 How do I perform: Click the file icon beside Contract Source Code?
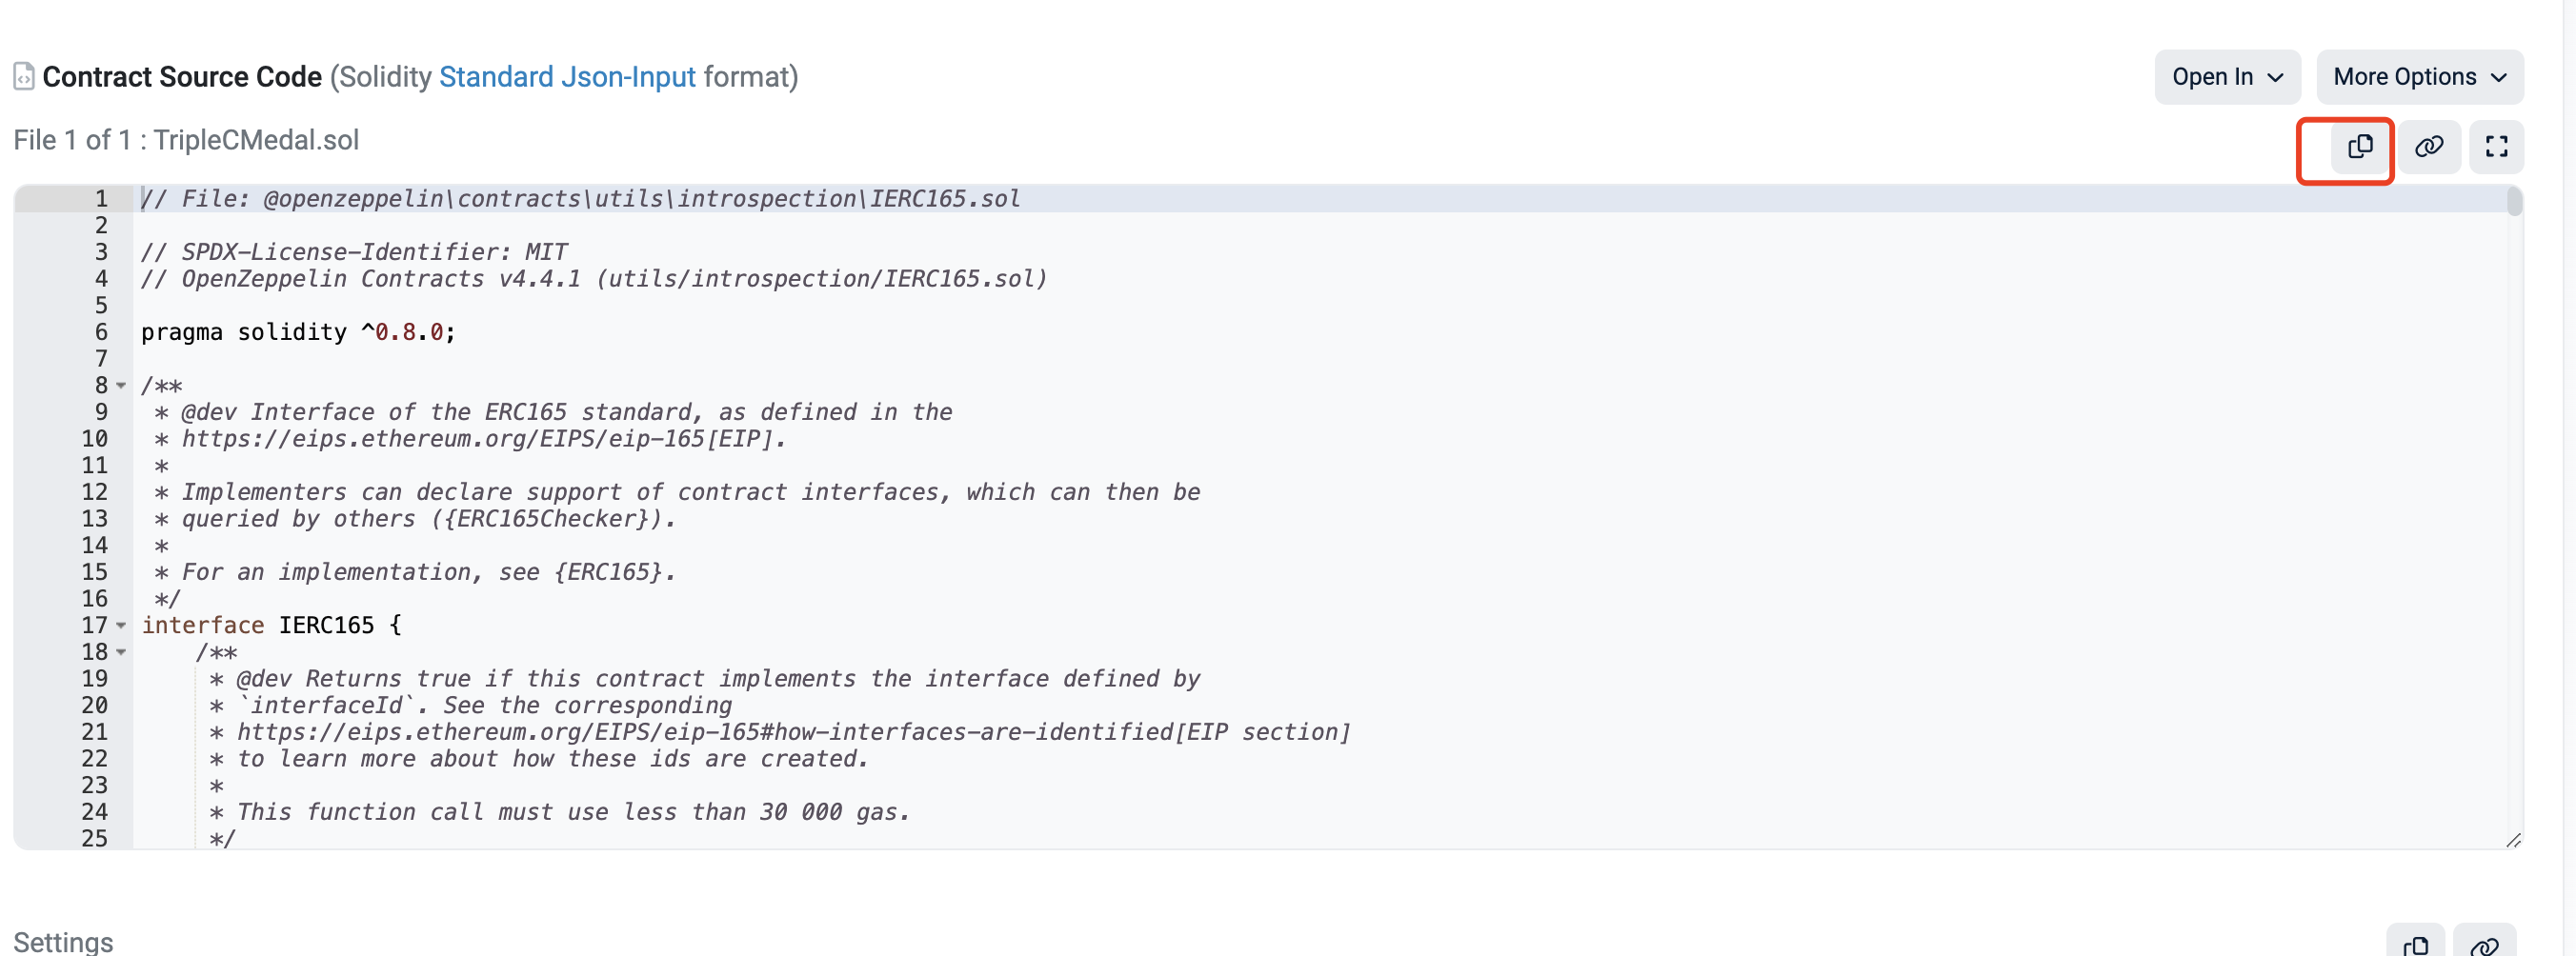[24, 77]
